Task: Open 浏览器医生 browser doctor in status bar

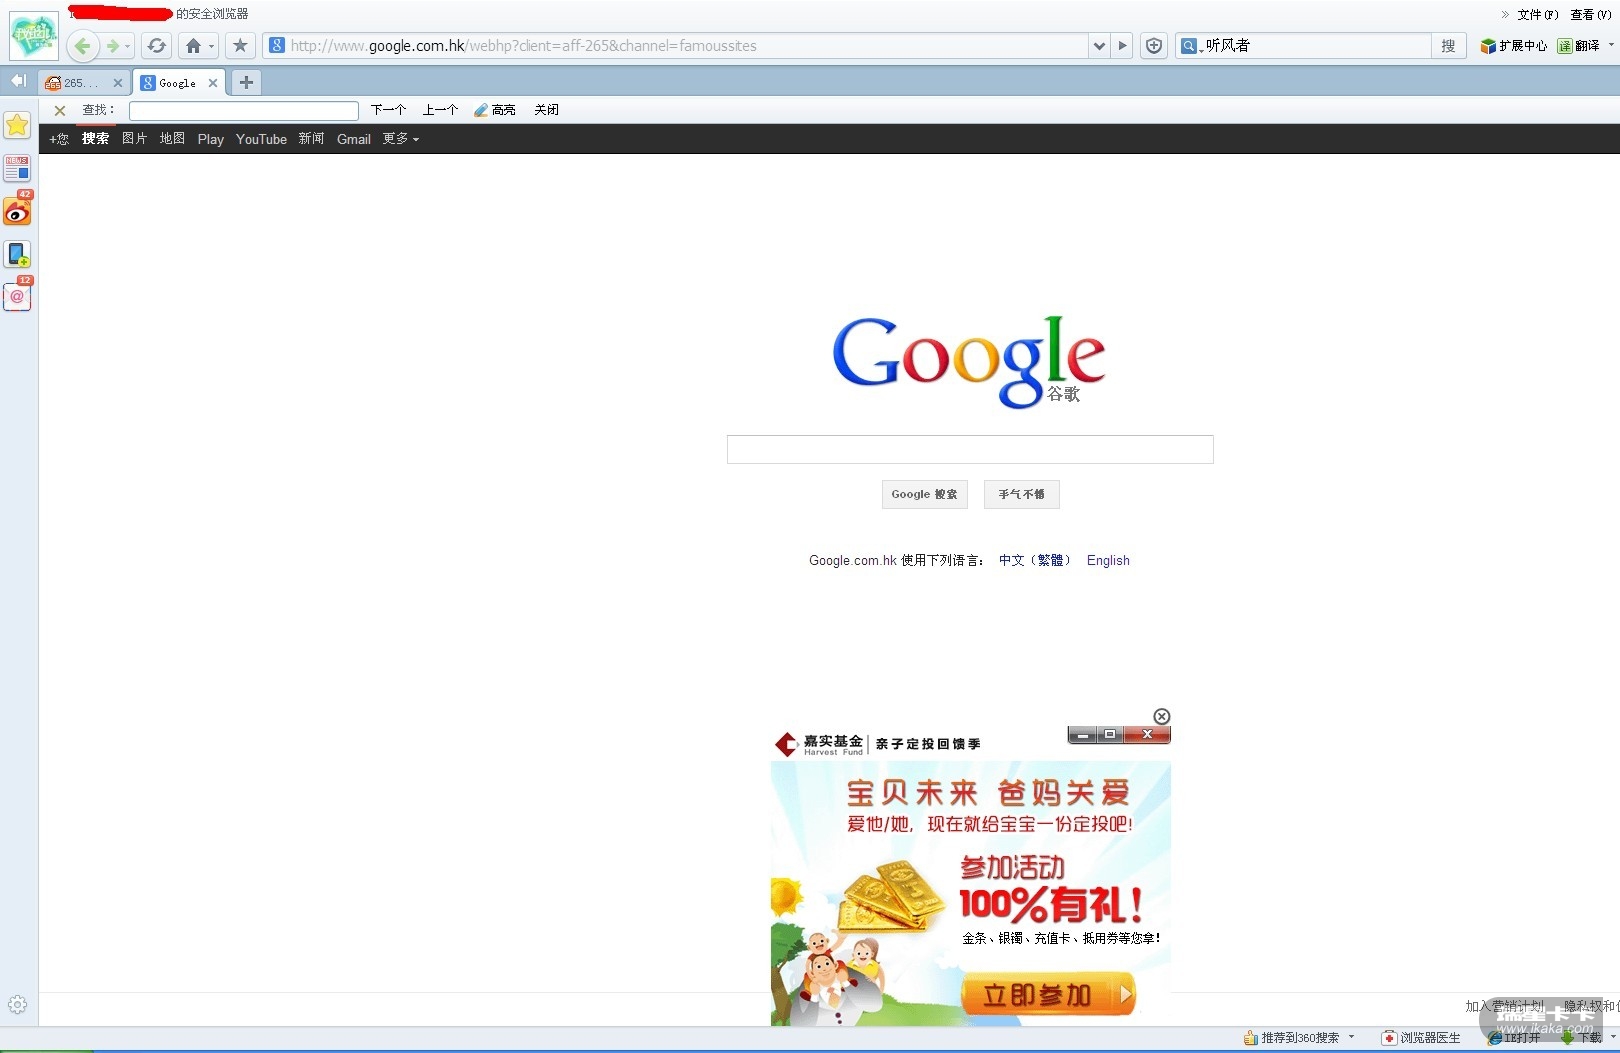Action: (1421, 1038)
